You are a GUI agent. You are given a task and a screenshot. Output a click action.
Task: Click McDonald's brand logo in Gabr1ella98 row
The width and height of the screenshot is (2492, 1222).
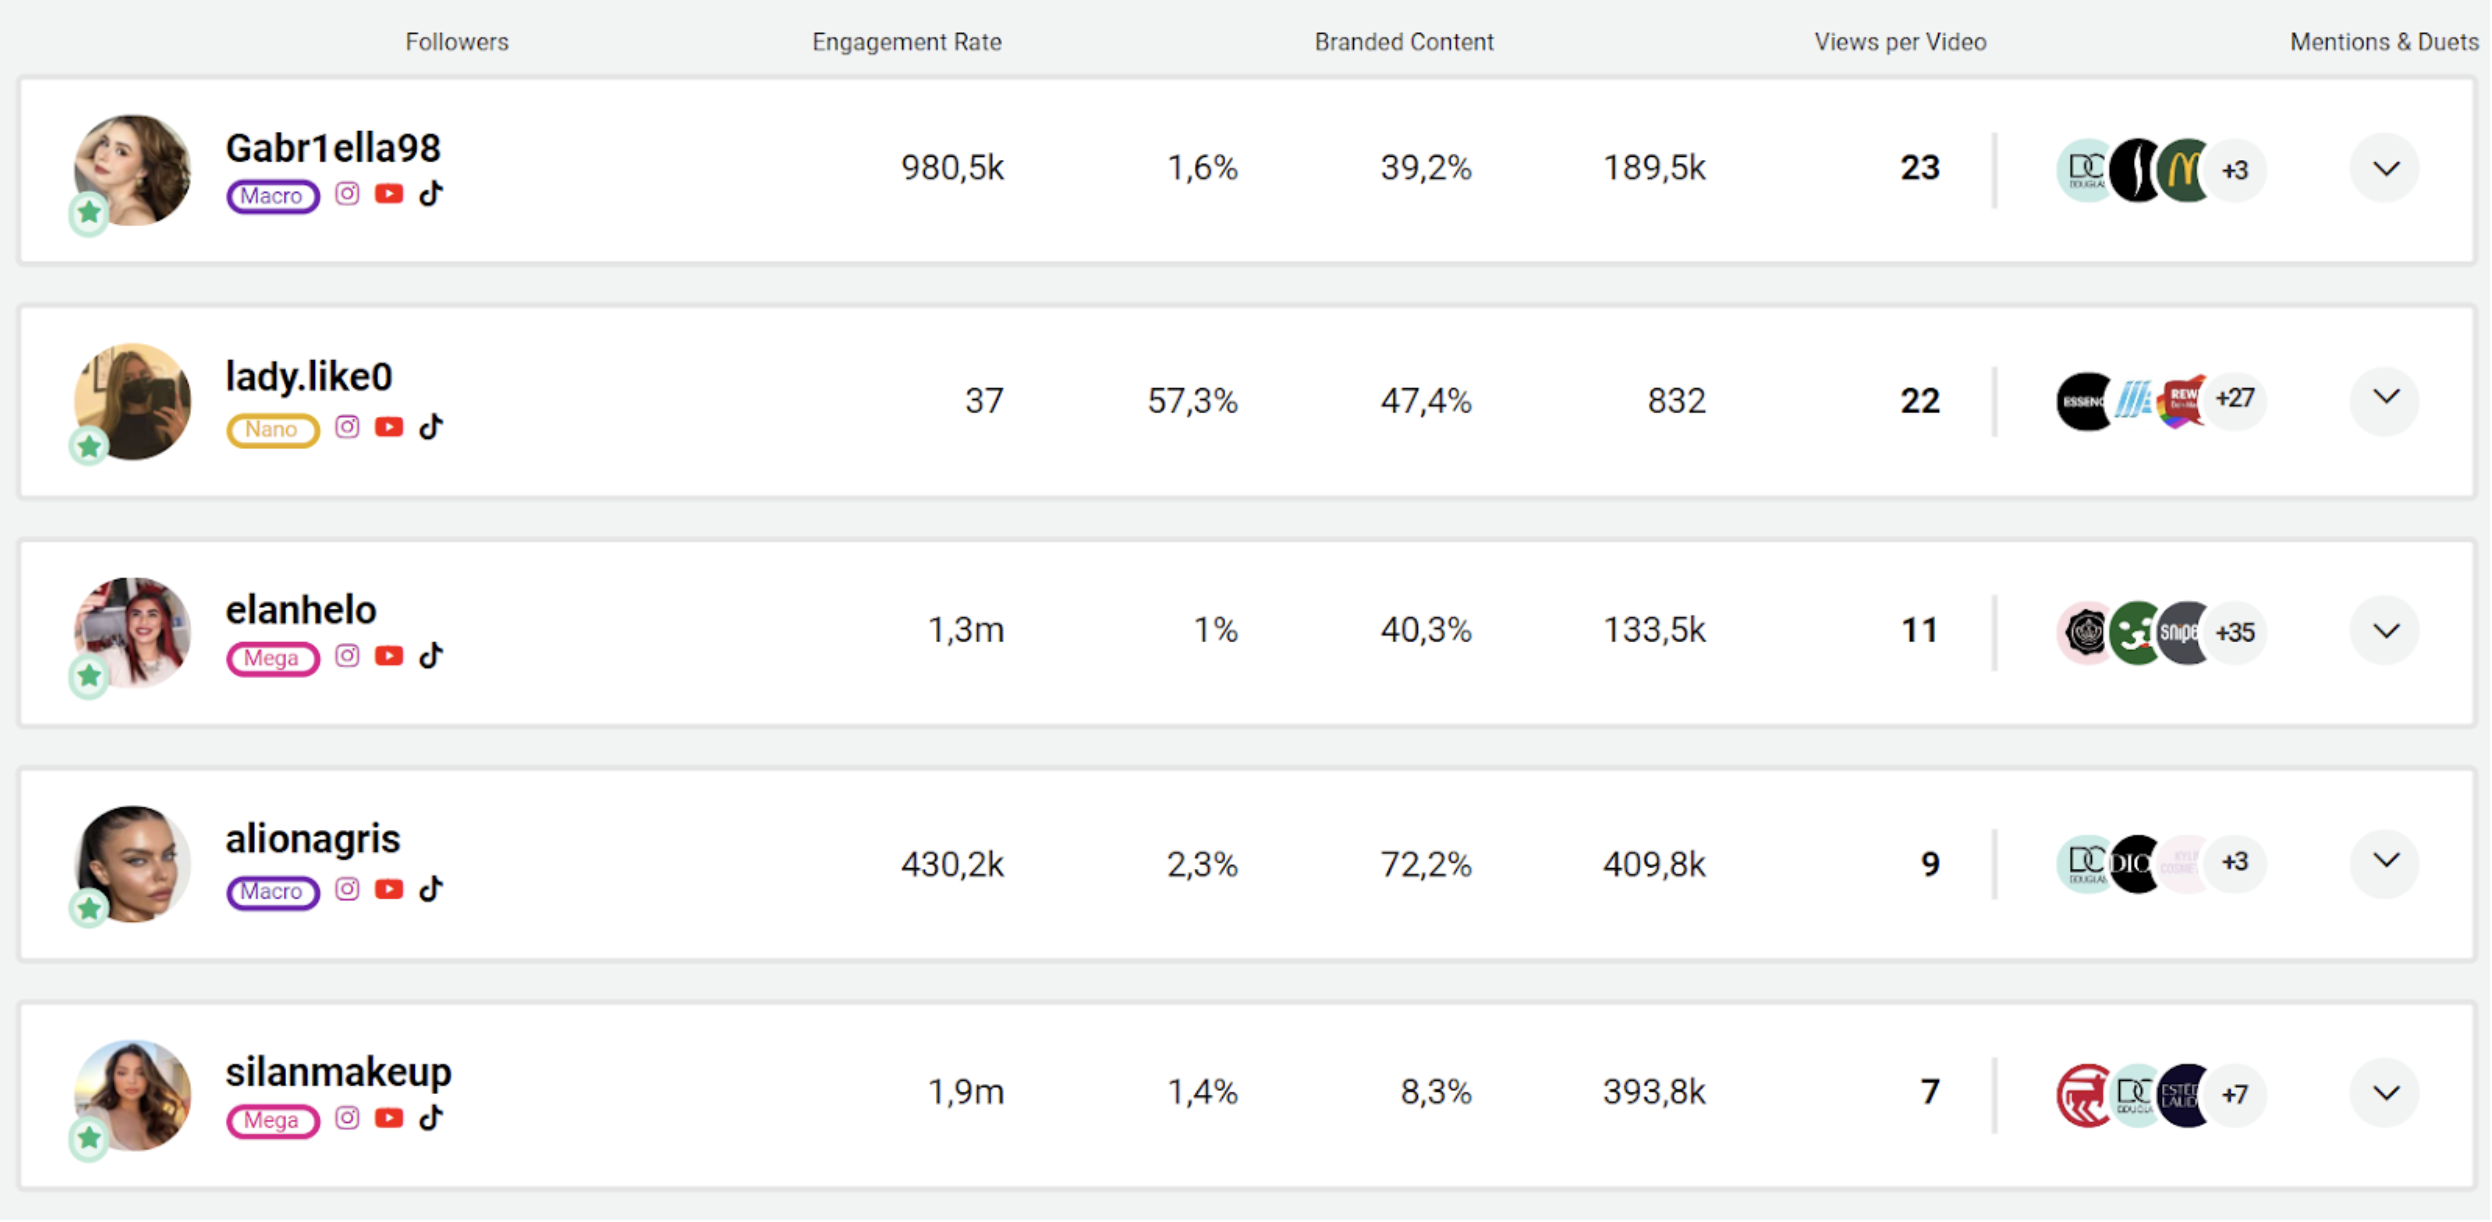[2184, 170]
